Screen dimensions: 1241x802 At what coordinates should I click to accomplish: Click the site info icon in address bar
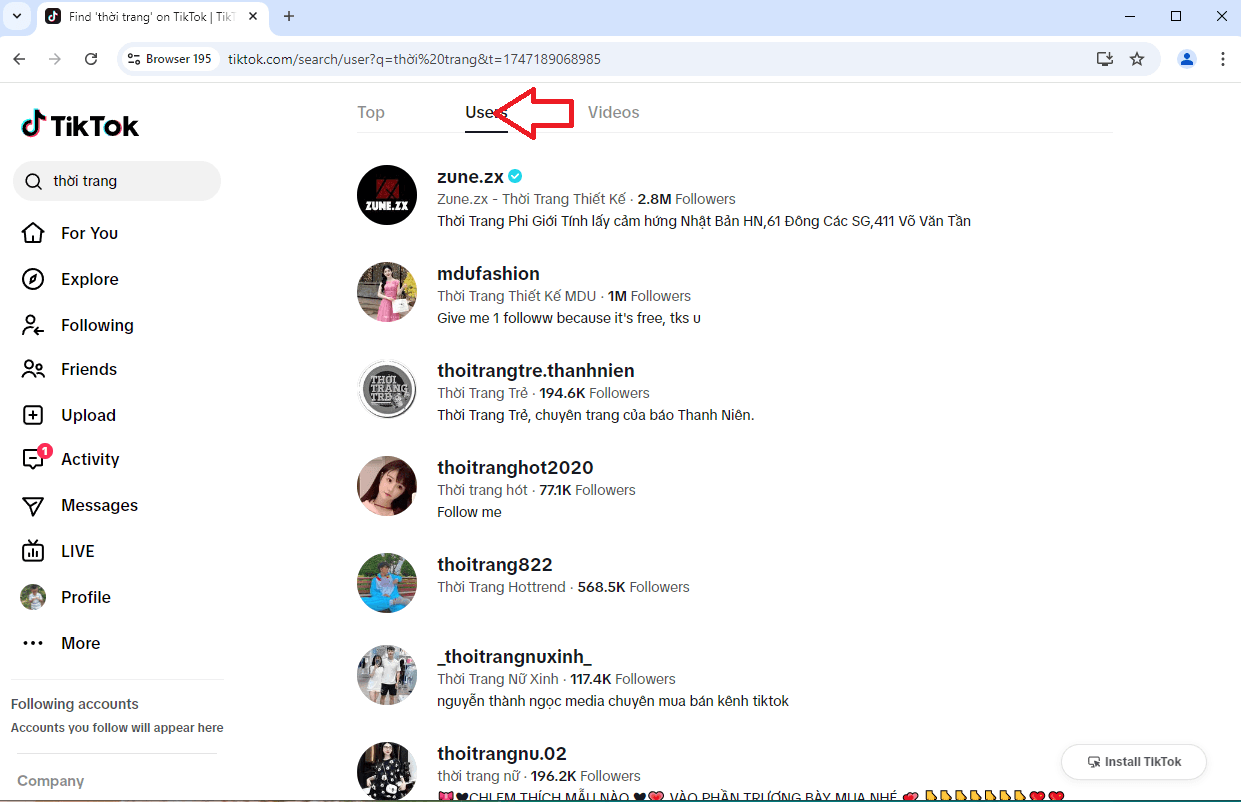coord(134,59)
